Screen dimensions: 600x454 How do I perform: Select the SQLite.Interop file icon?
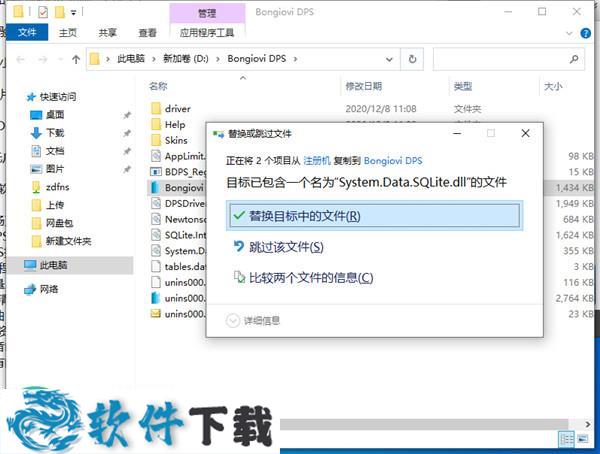[156, 235]
